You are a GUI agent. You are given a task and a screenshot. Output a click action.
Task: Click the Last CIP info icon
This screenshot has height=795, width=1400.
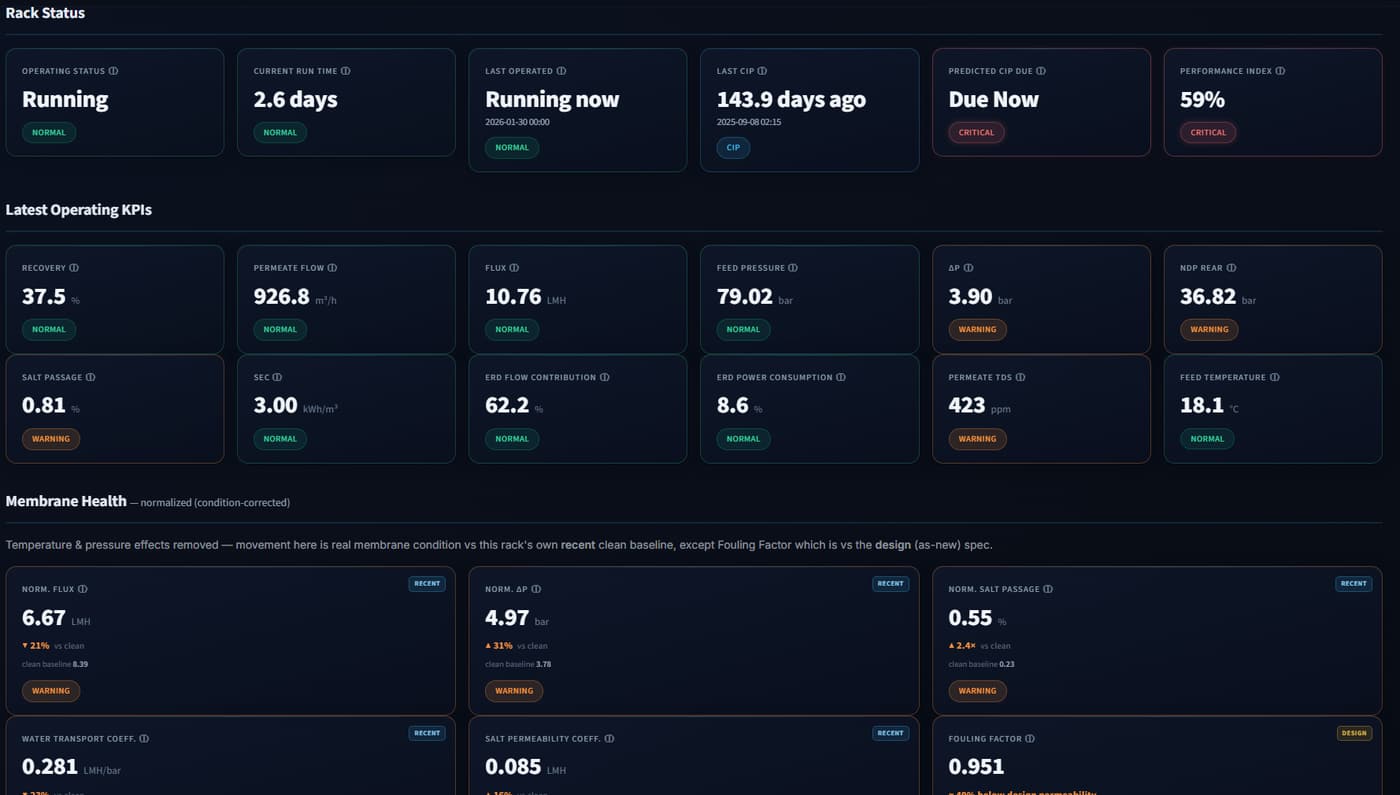[x=762, y=71]
